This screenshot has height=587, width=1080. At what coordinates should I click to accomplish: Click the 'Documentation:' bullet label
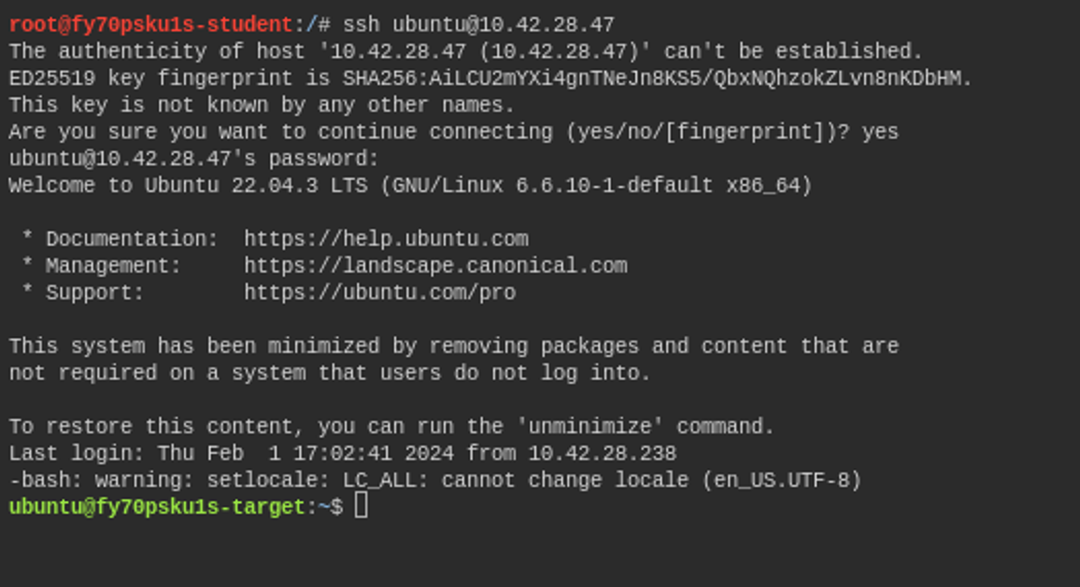[132, 238]
